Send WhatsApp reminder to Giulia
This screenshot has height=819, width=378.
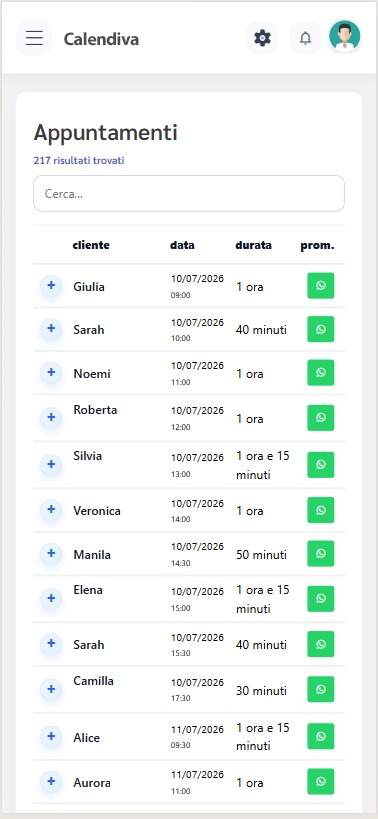pos(321,286)
